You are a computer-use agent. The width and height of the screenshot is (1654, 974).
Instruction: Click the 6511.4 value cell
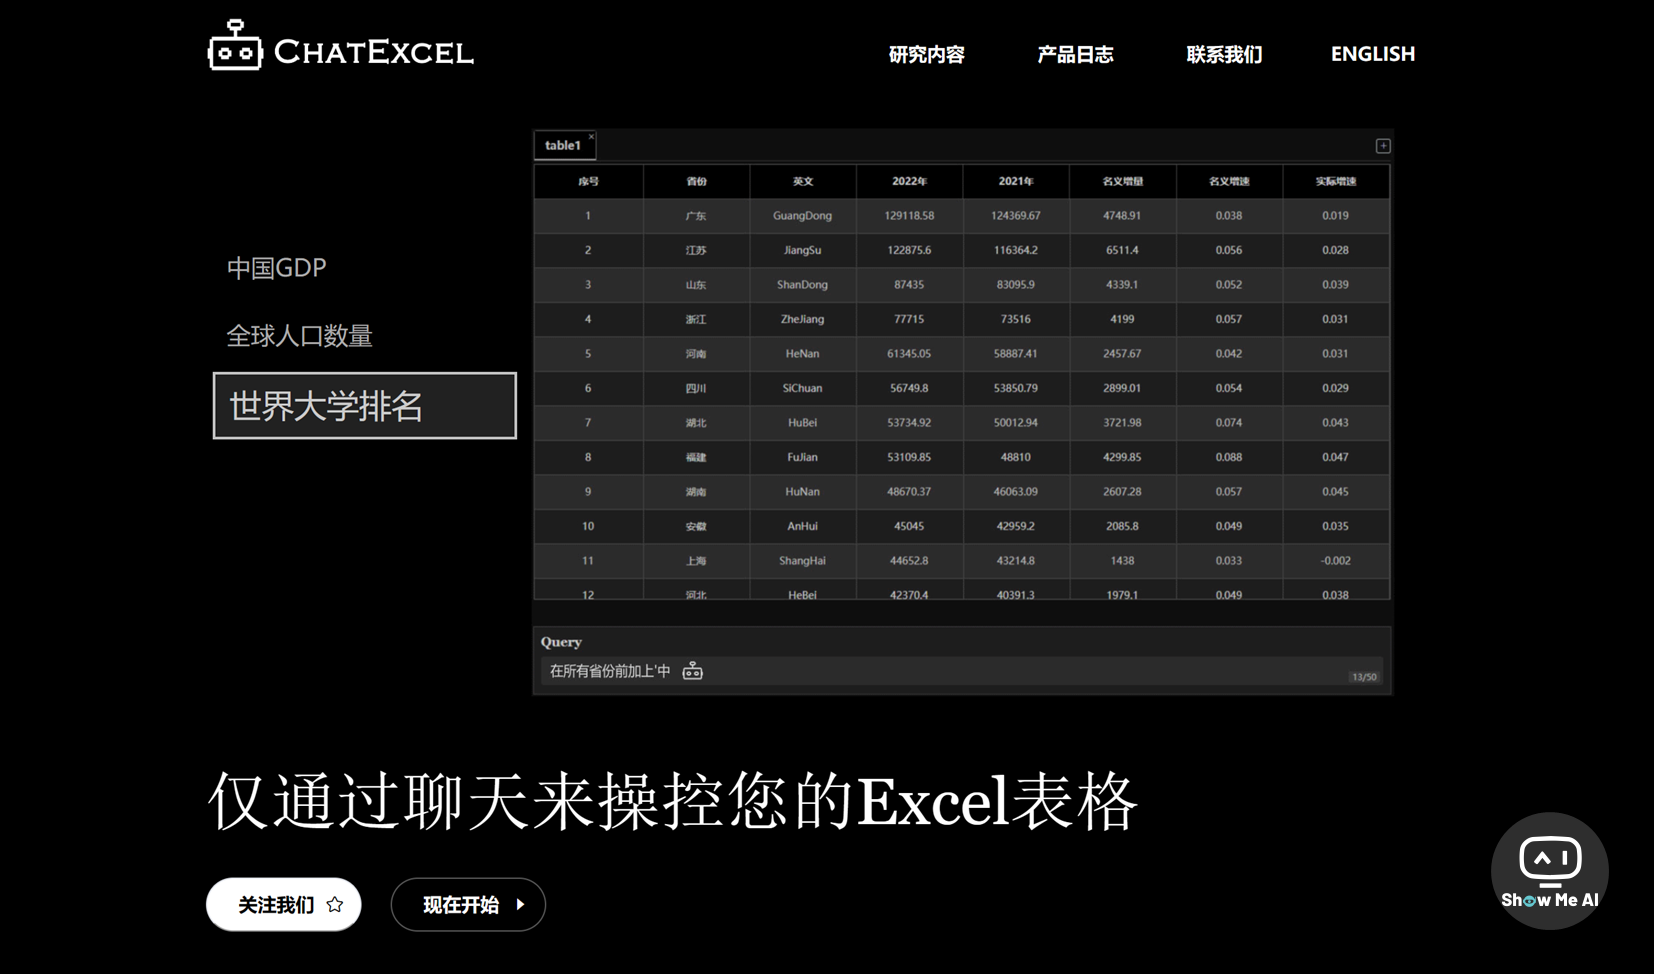click(x=1122, y=250)
